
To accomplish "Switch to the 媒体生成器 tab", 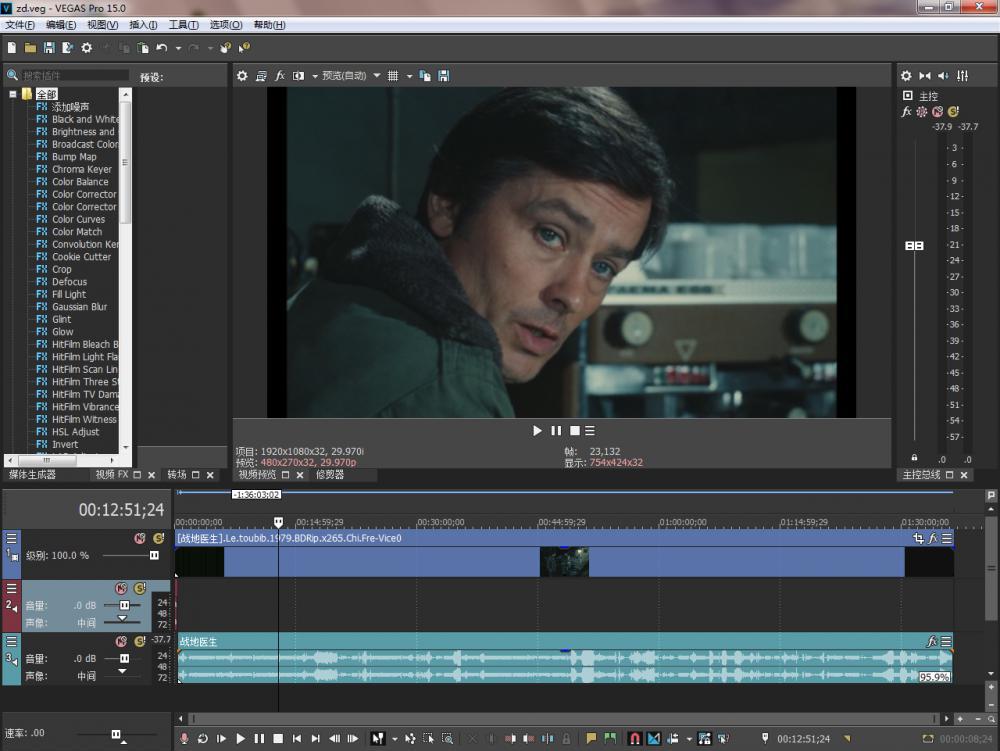I will [32, 475].
